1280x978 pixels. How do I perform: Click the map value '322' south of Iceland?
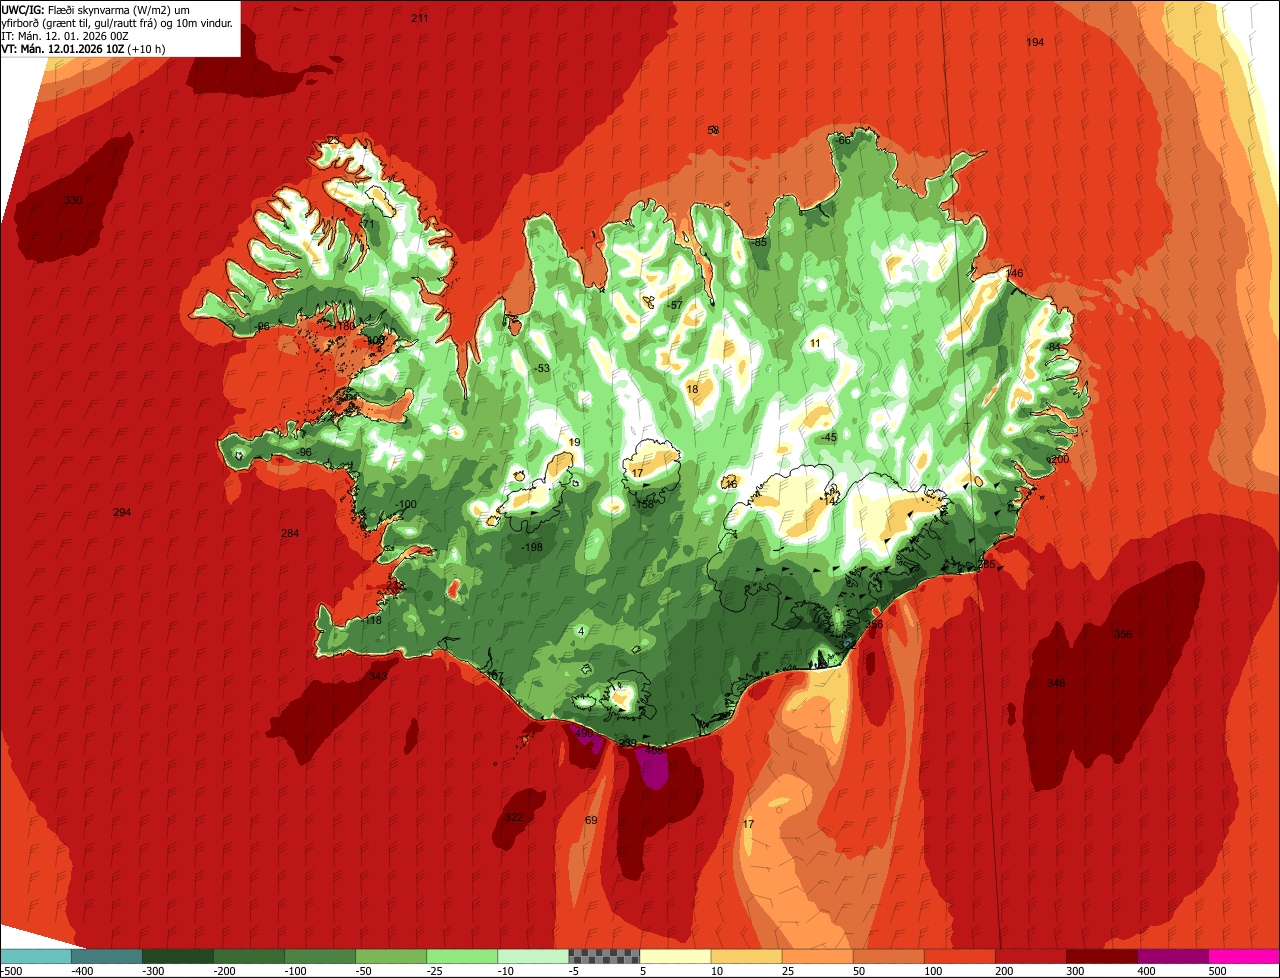click(514, 818)
